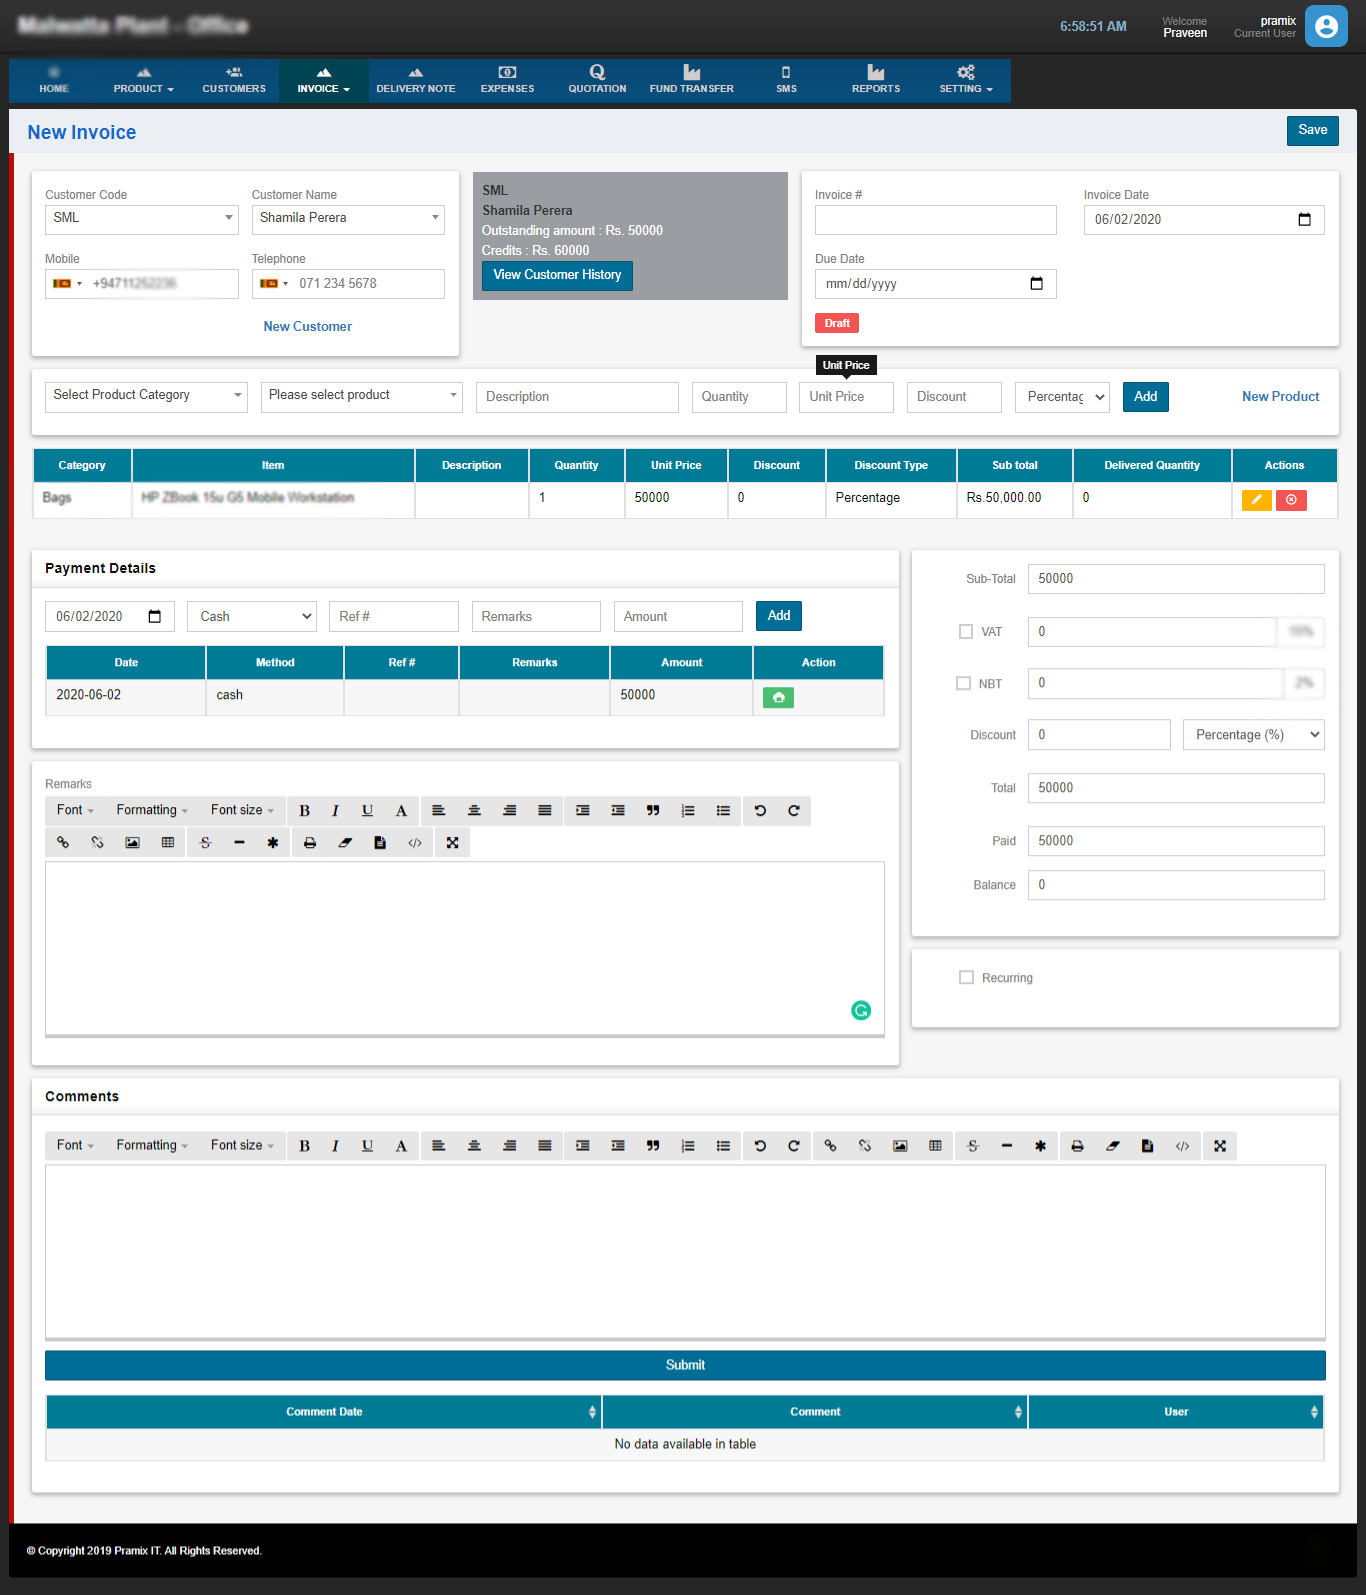The width and height of the screenshot is (1366, 1595).
Task: Click the Submit button under Comments
Action: pyautogui.click(x=685, y=1366)
